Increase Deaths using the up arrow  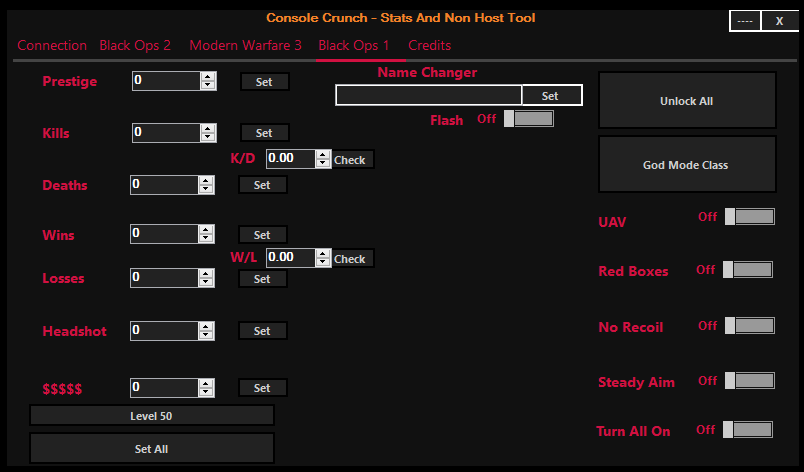206,181
